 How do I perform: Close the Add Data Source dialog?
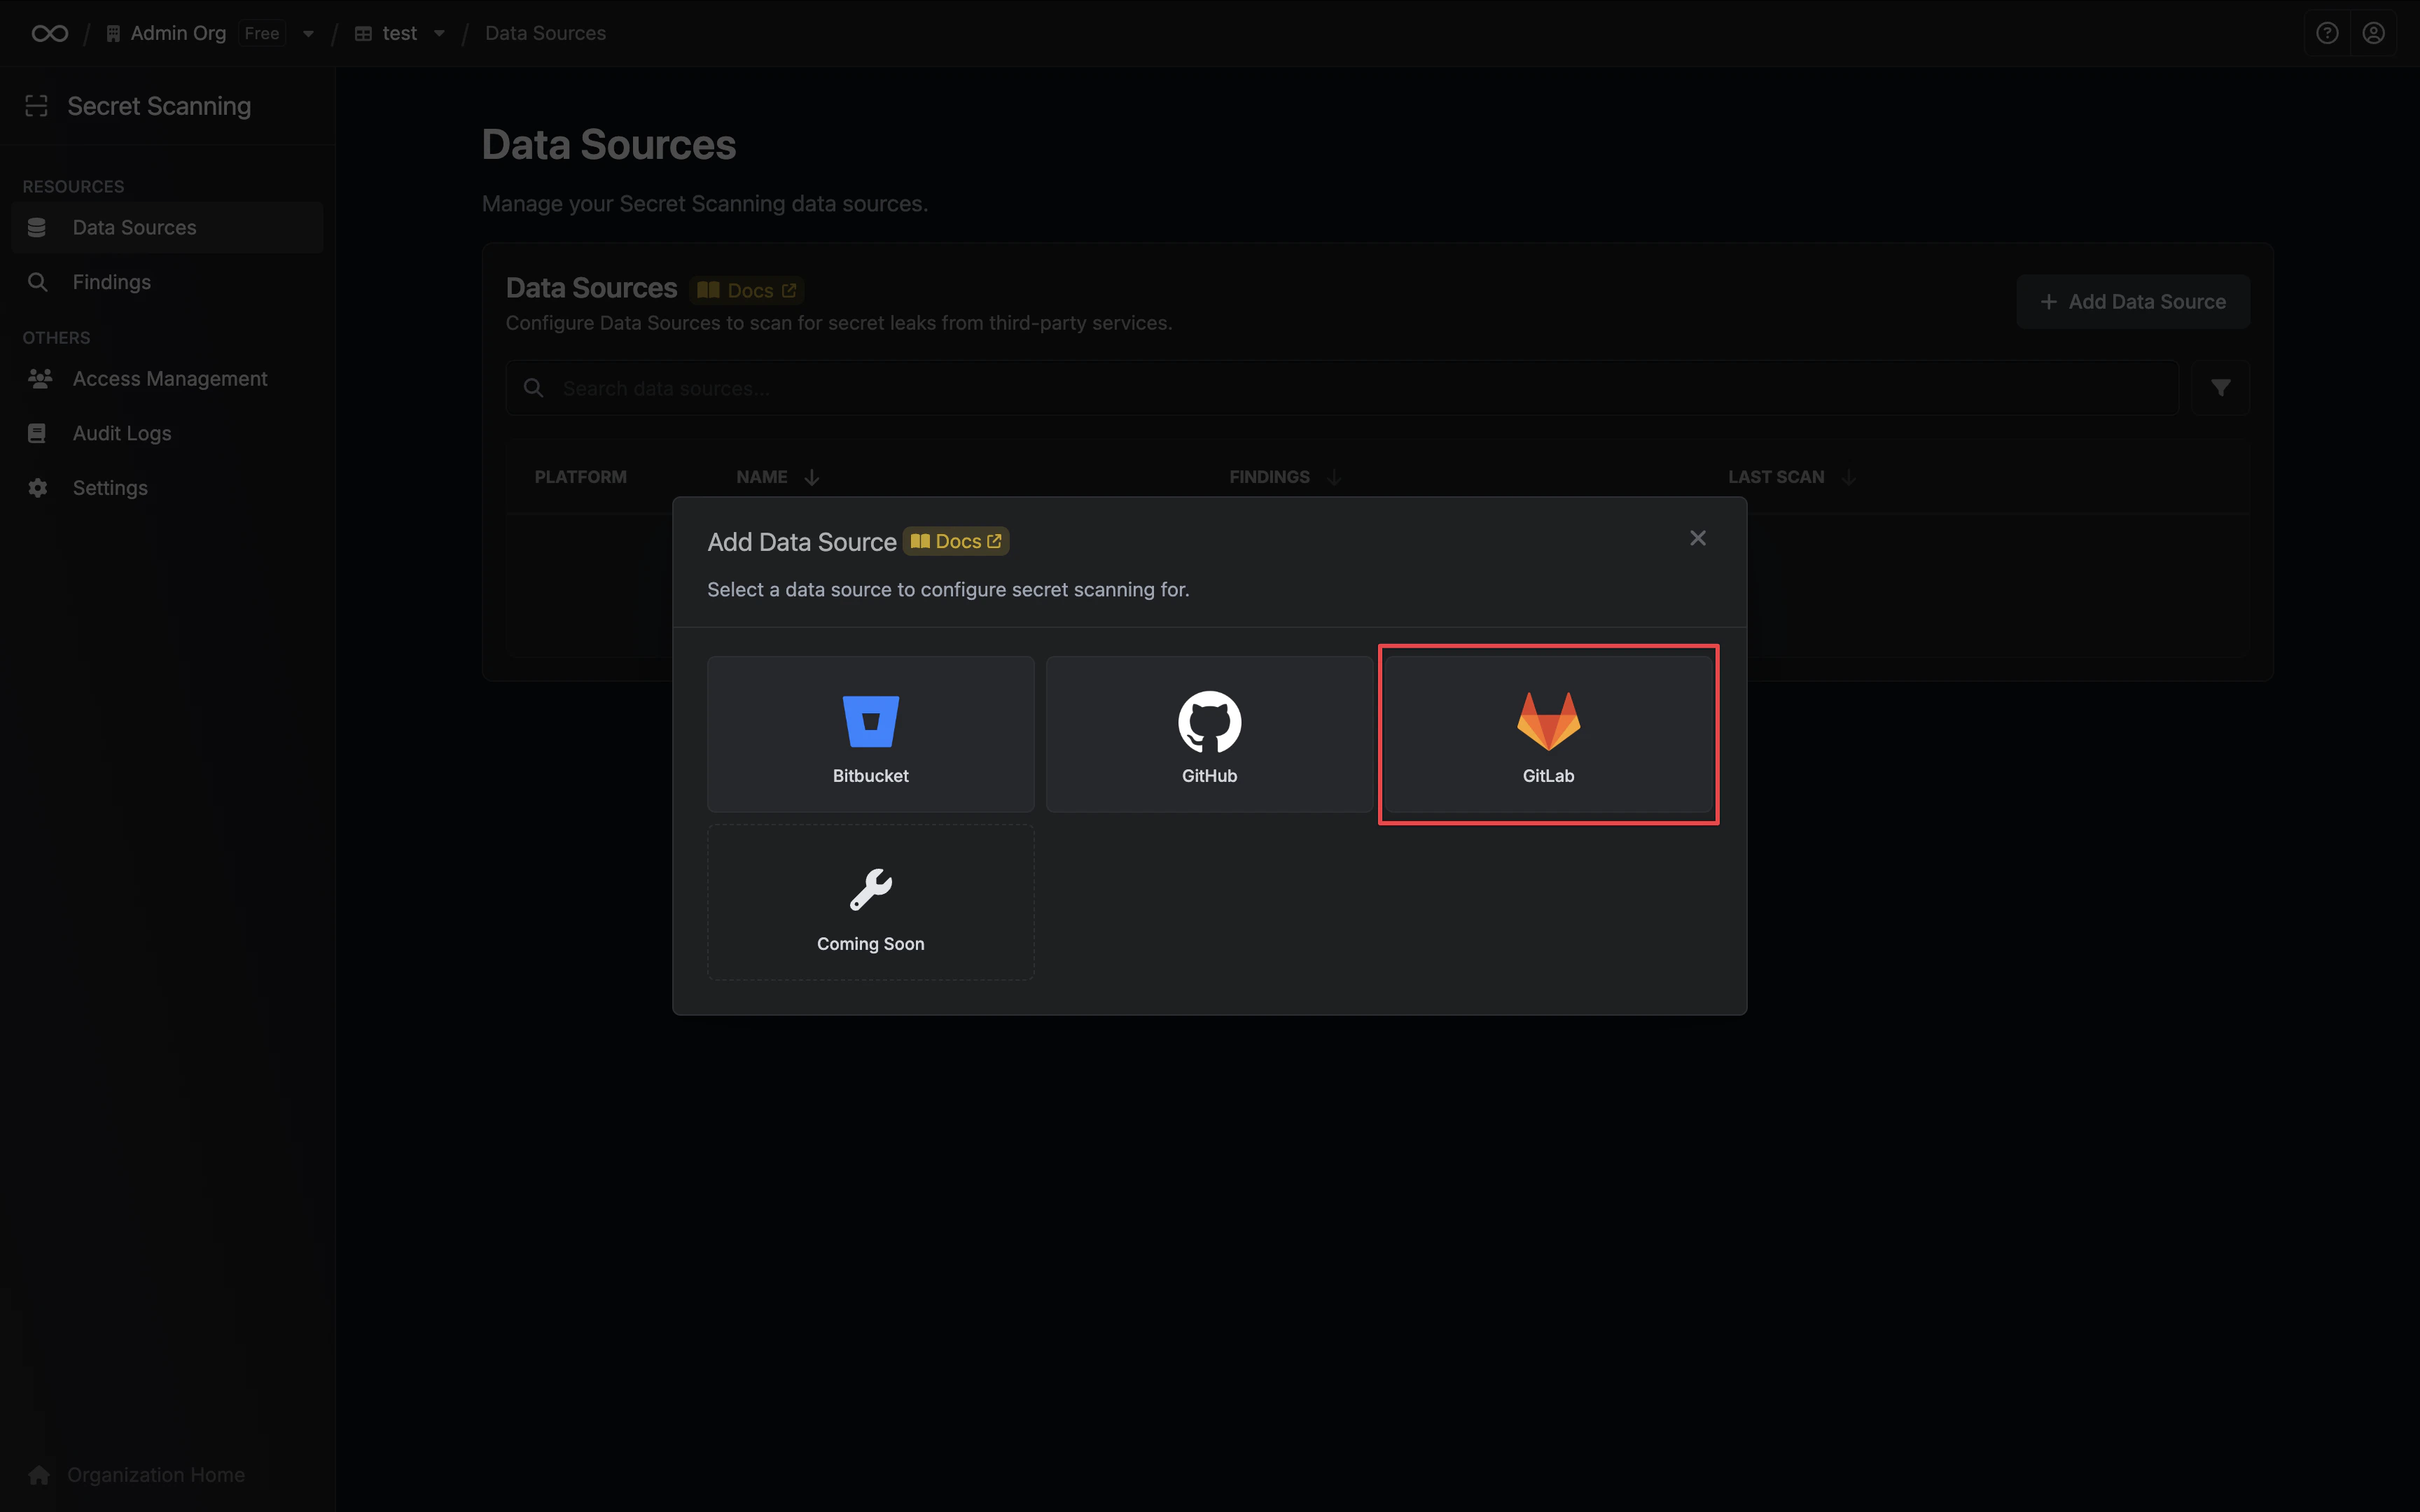pyautogui.click(x=1697, y=538)
